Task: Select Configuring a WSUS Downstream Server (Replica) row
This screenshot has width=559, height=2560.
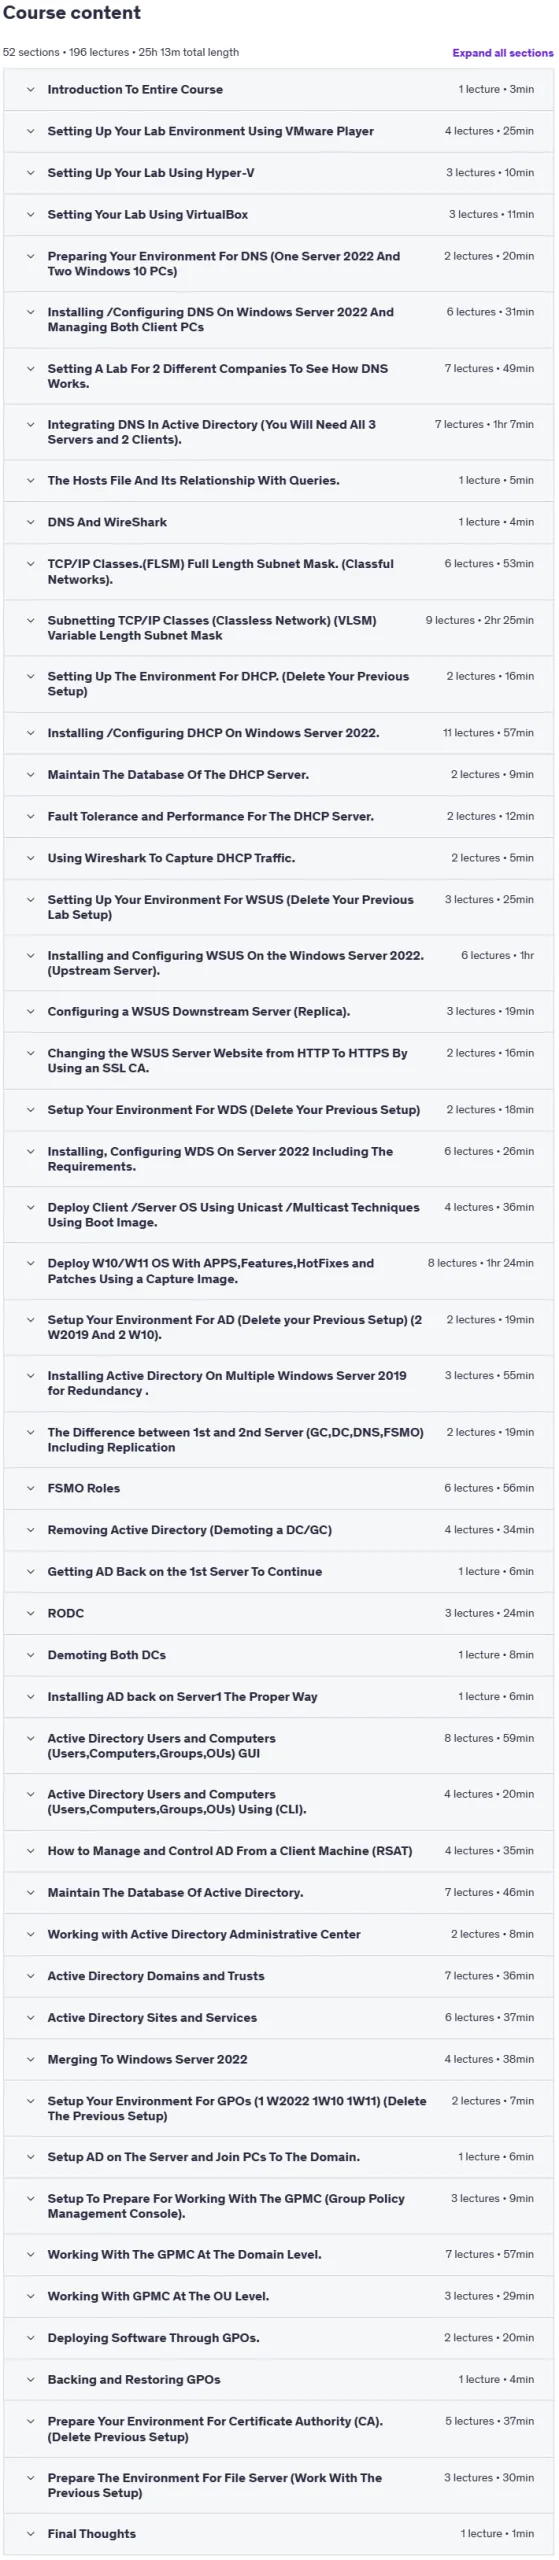Action: pos(278,1012)
